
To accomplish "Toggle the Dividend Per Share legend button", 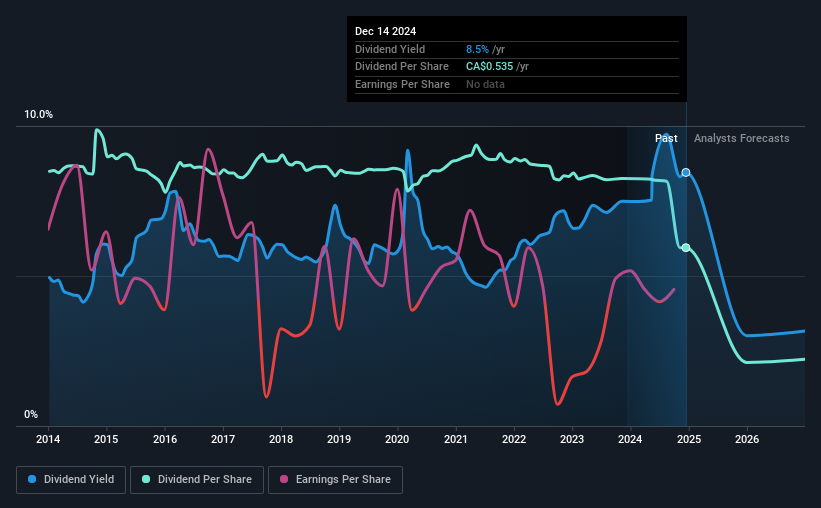I will (x=197, y=480).
